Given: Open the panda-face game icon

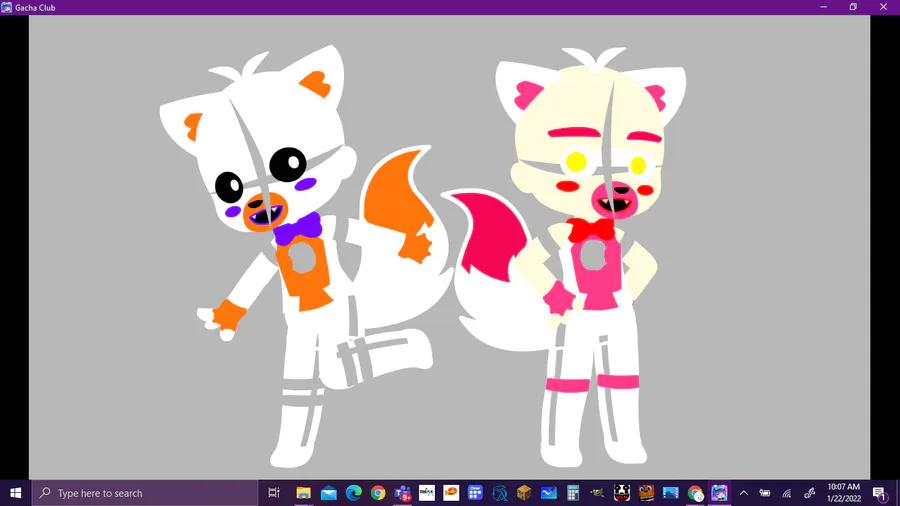Looking at the screenshot, I should 622,493.
